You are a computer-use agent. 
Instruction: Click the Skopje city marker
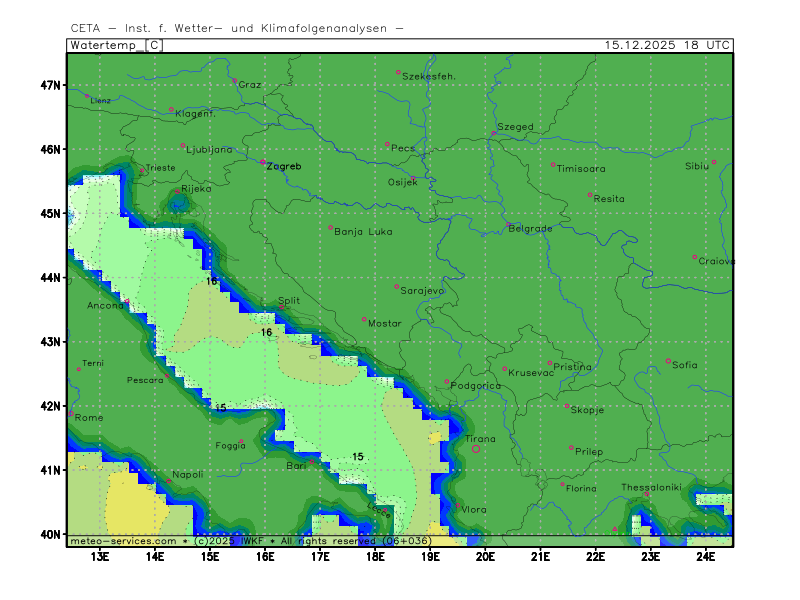[x=568, y=406]
